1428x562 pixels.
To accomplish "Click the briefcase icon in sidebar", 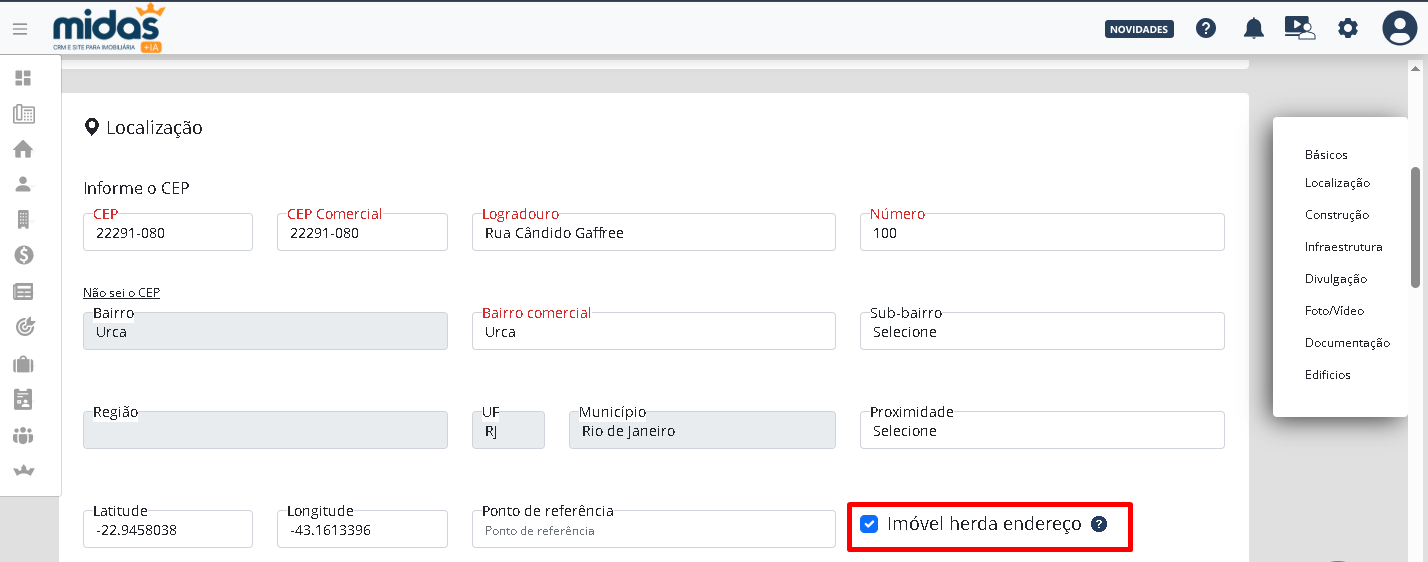I will coord(23,364).
